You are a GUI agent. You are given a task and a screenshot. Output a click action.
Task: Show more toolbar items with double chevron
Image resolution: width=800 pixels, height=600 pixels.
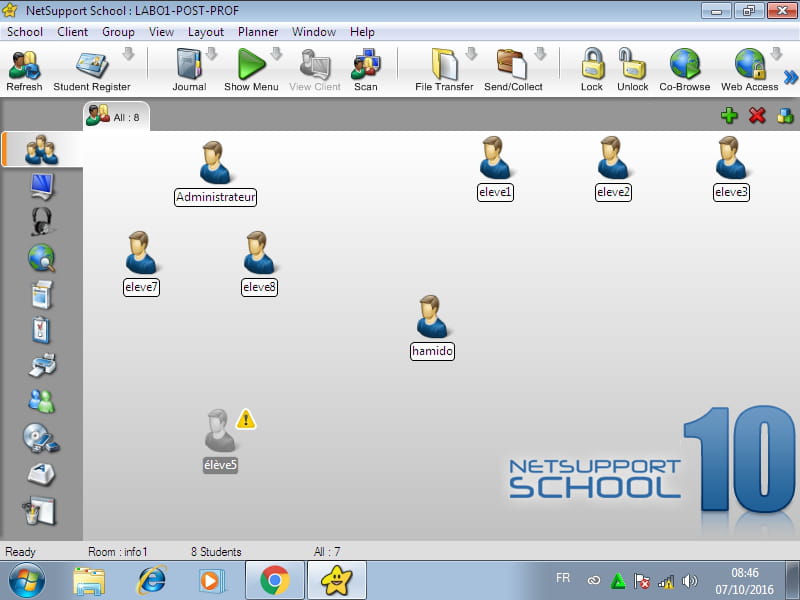pos(791,78)
